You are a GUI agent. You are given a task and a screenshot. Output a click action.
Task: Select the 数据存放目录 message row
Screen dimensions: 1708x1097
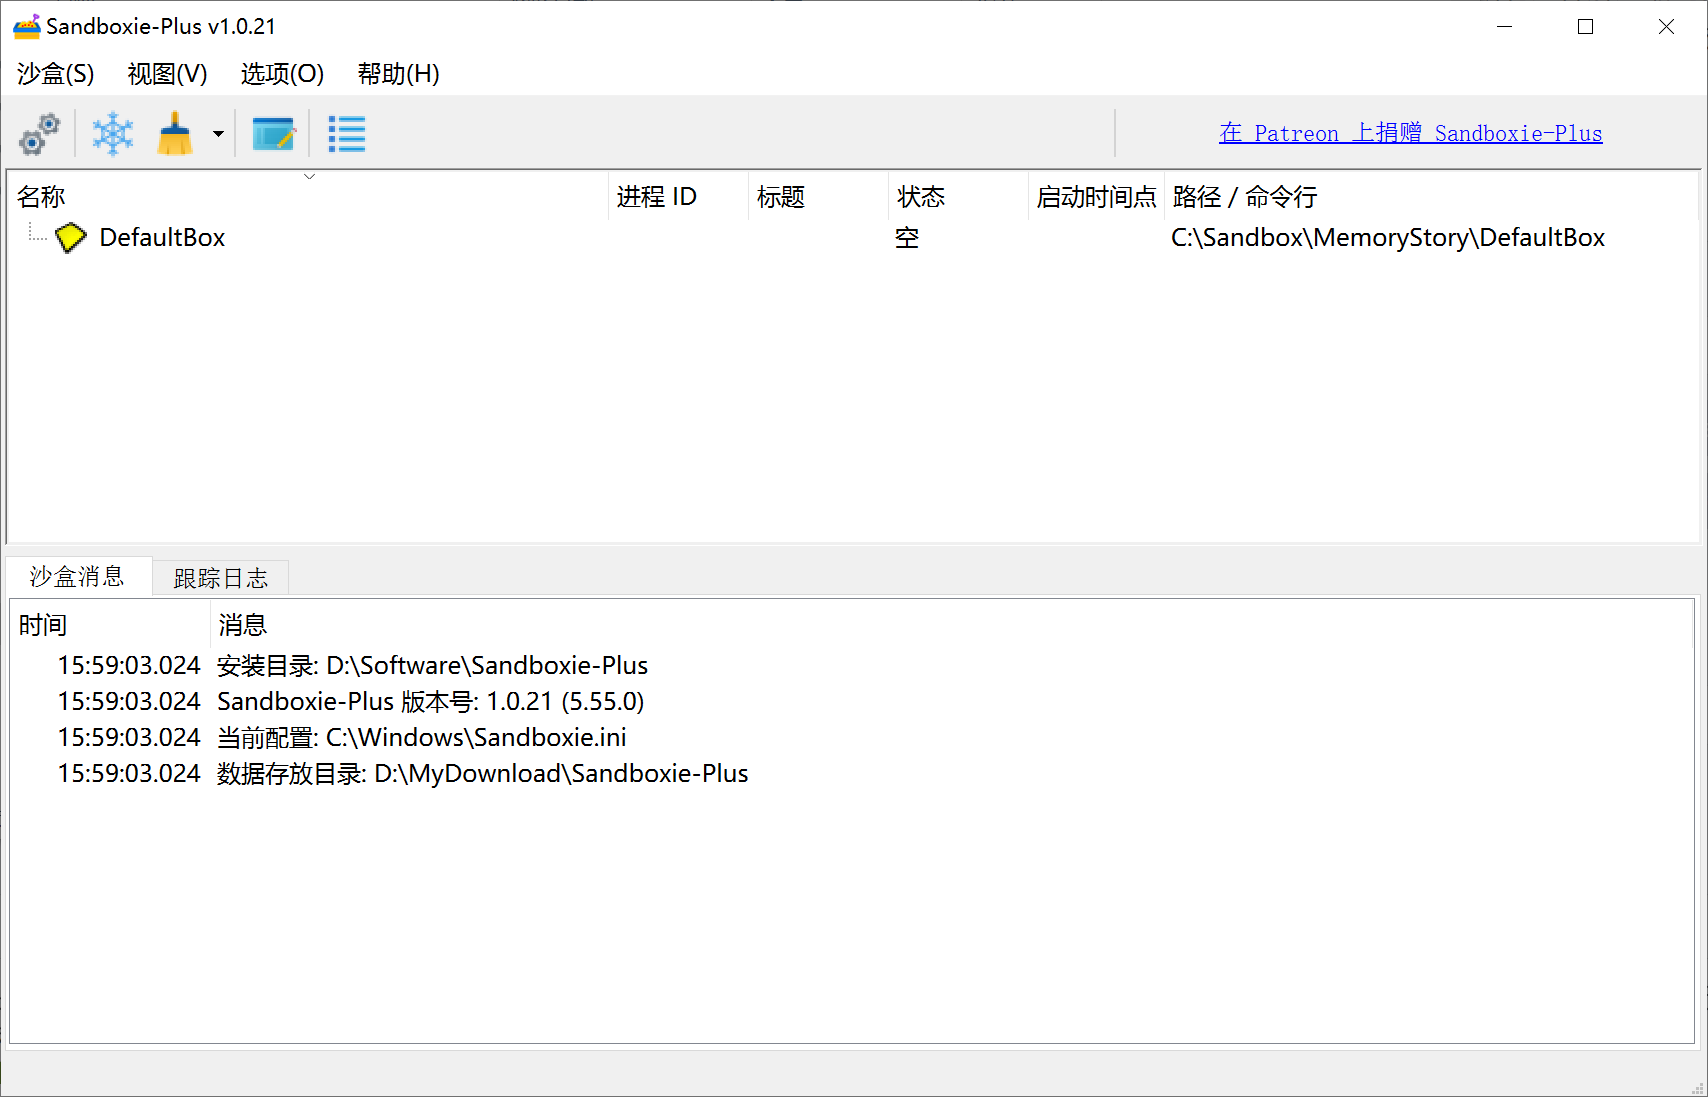852,774
